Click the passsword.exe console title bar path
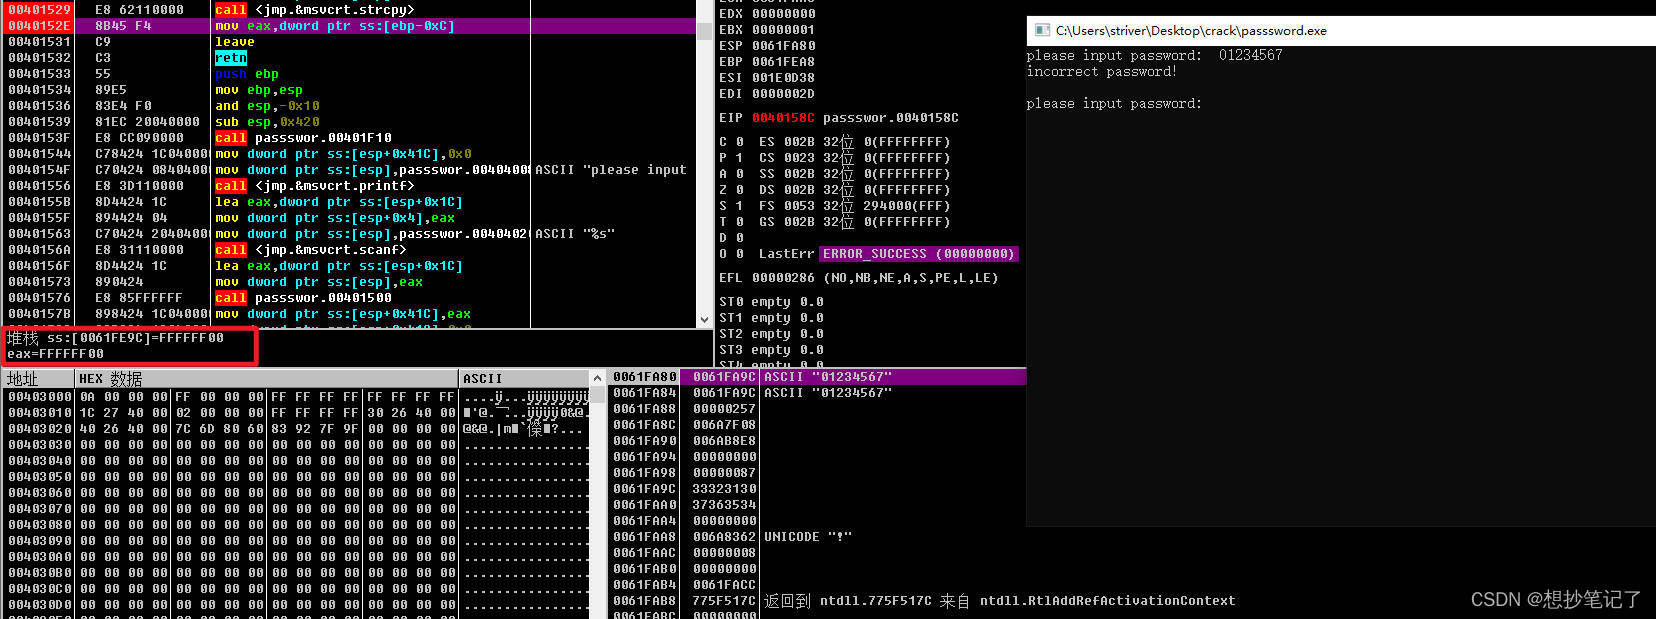 point(1191,31)
